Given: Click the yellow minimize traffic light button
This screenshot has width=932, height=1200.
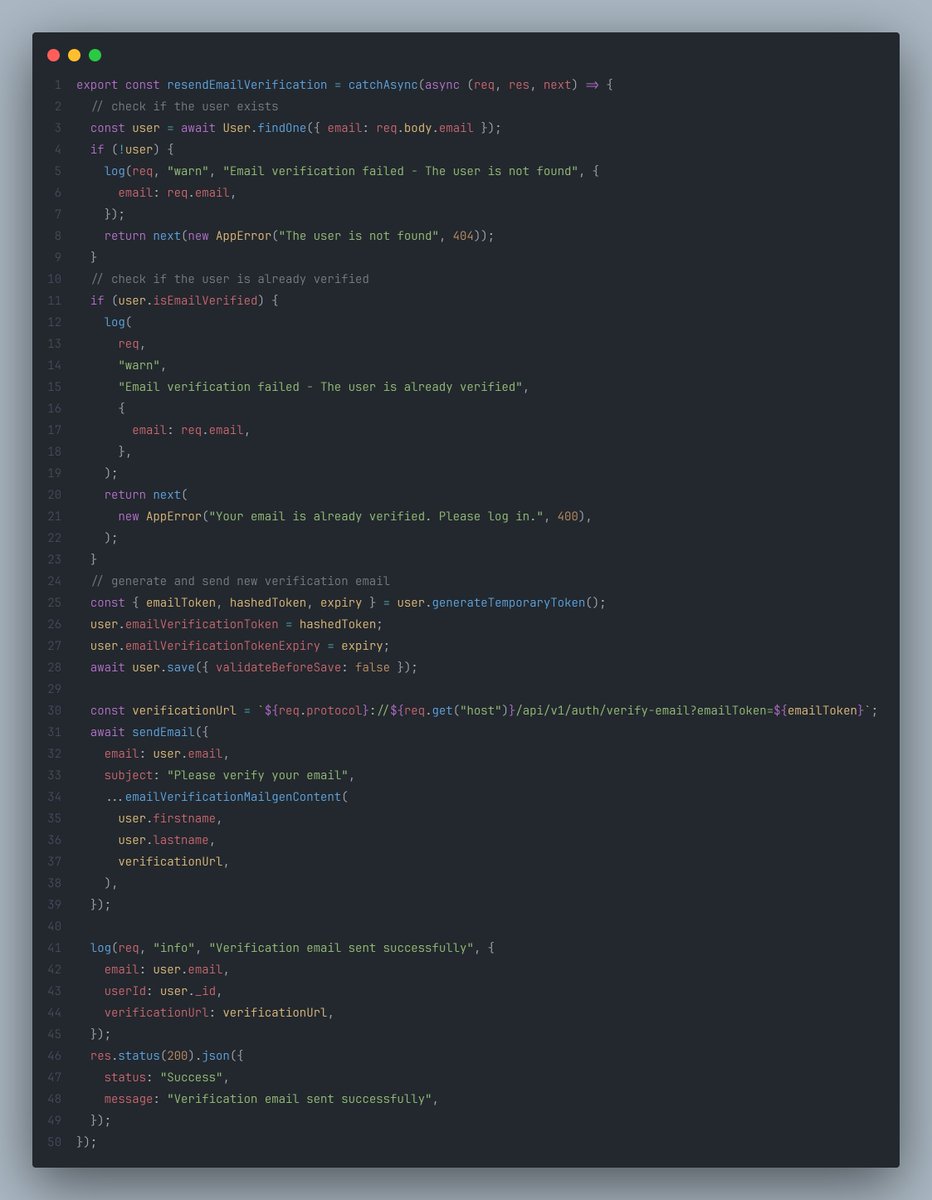Looking at the screenshot, I should click(x=73, y=56).
